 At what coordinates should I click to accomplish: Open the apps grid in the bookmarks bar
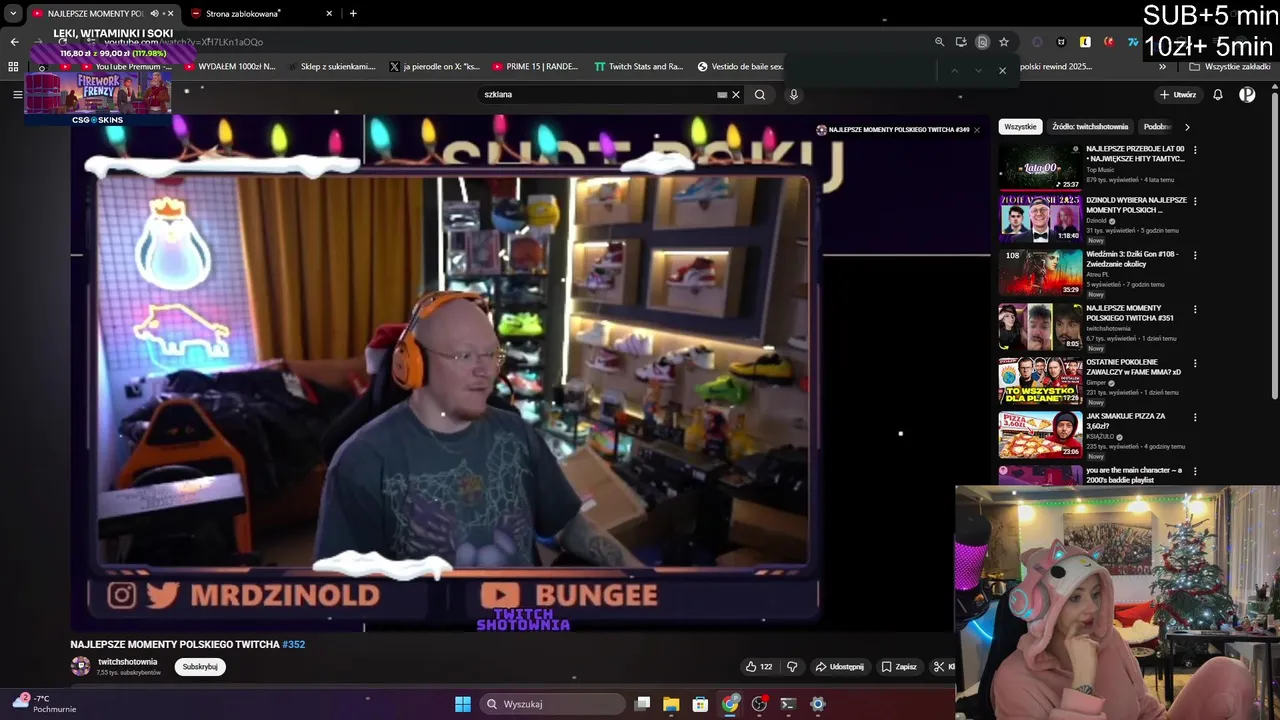(x=13, y=67)
